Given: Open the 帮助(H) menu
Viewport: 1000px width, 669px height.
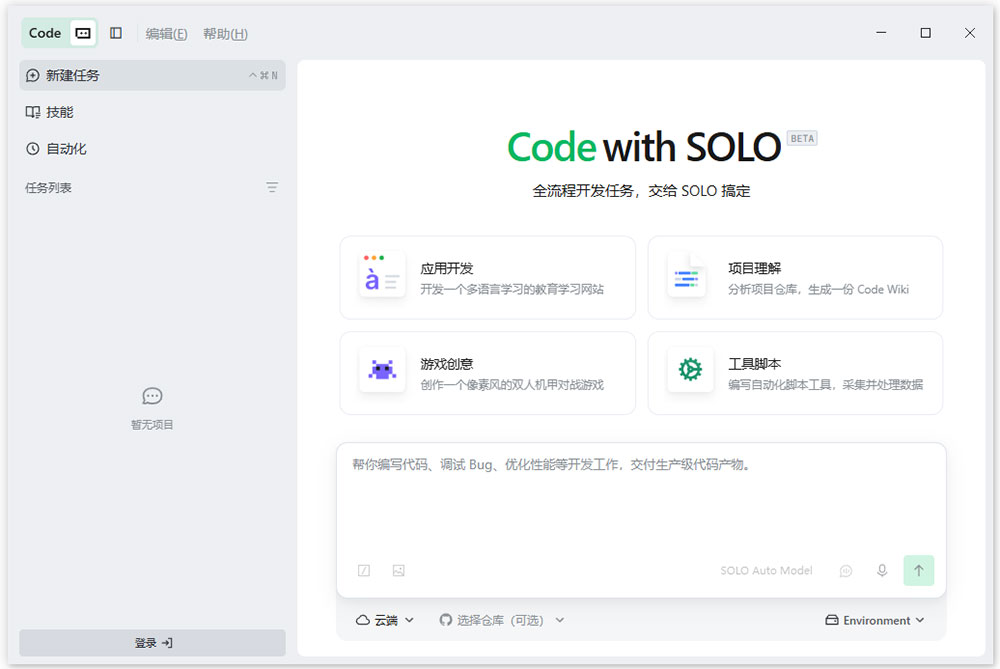Looking at the screenshot, I should pos(225,34).
